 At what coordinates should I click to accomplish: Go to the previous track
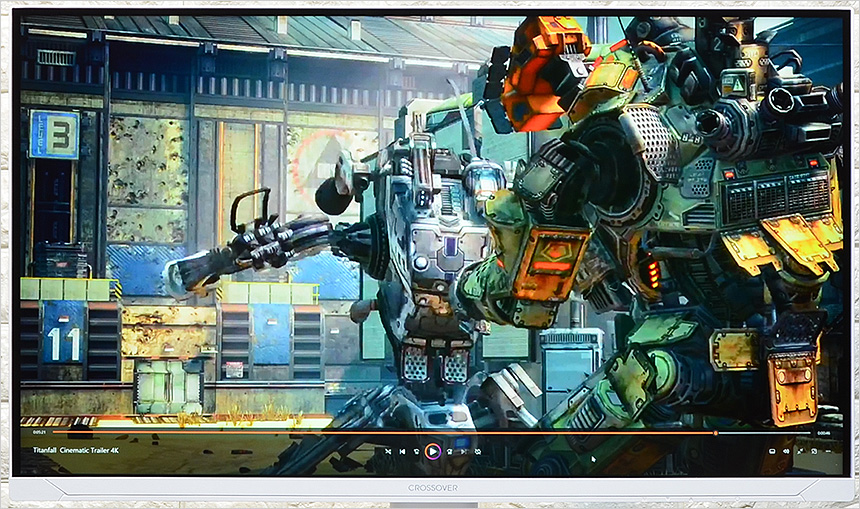(403, 452)
